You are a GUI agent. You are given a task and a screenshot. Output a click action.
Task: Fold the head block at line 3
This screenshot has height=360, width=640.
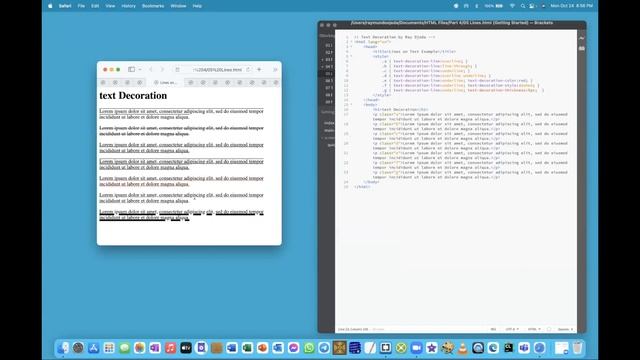[x=351, y=47]
